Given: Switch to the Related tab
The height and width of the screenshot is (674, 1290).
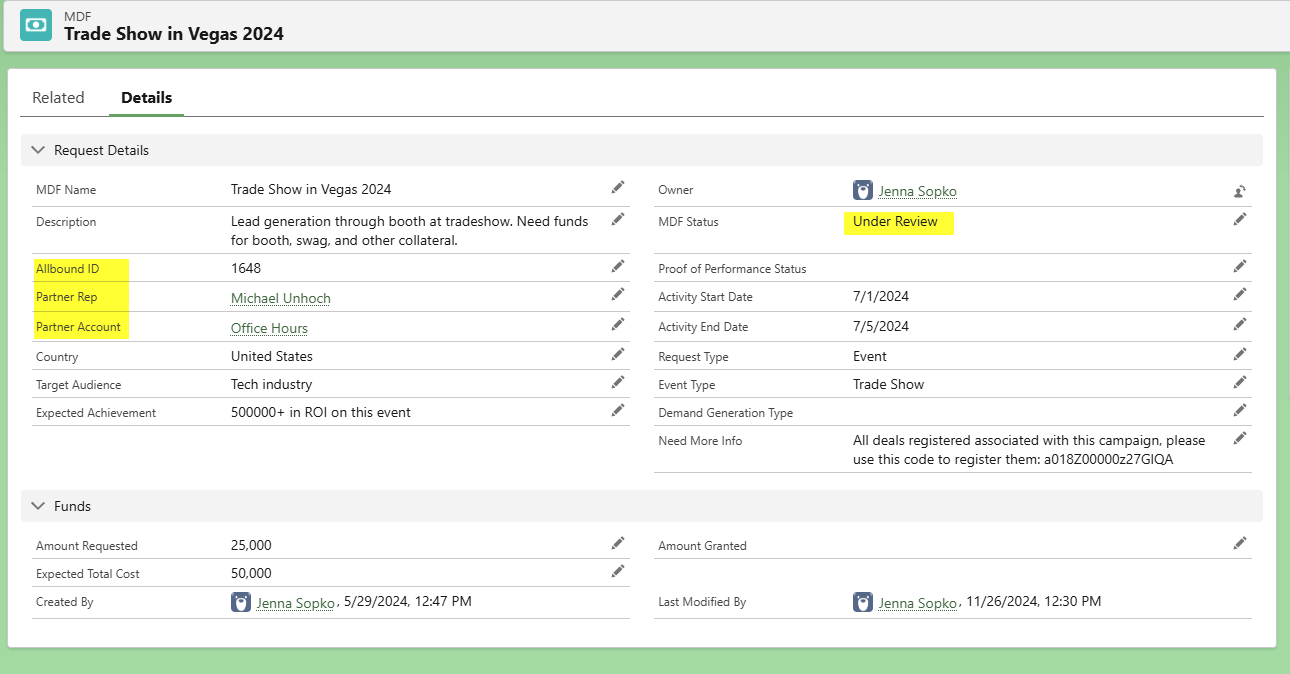Looking at the screenshot, I should 58,98.
